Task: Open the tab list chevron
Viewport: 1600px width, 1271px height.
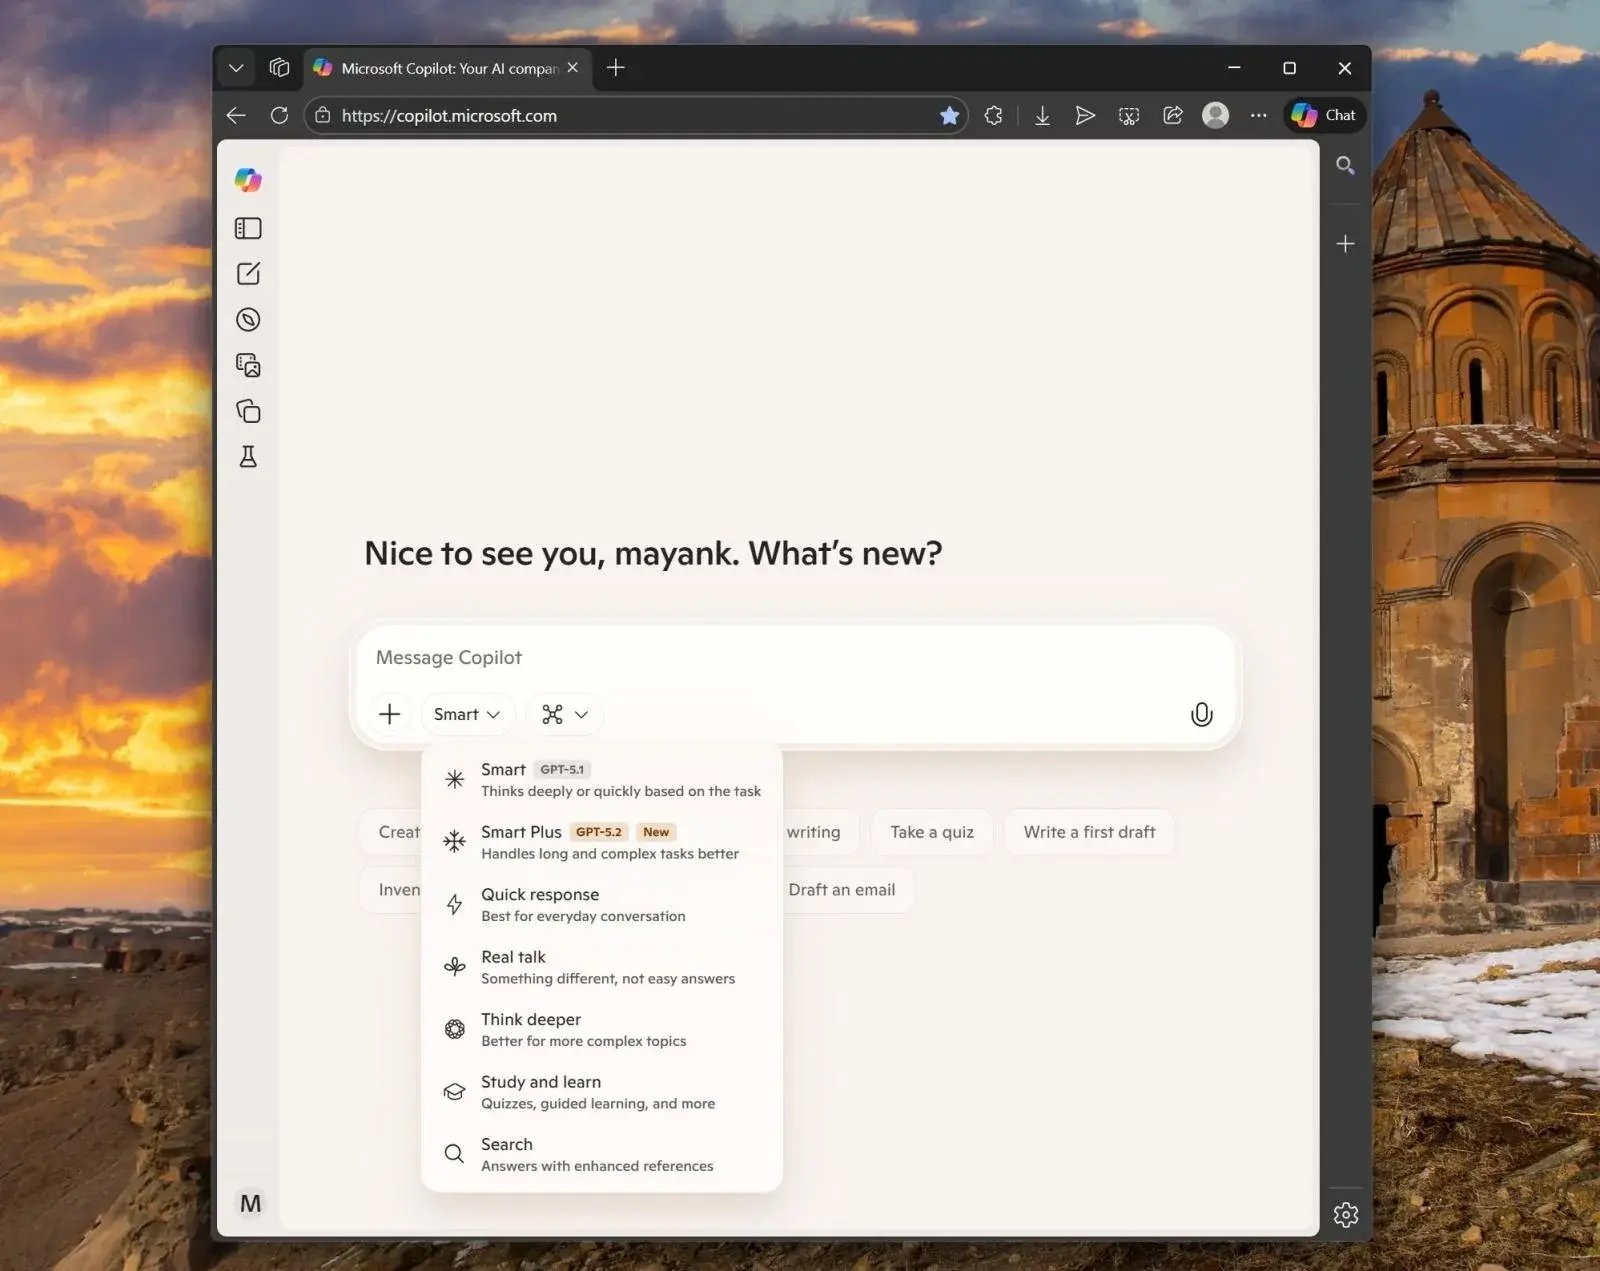Action: click(236, 68)
